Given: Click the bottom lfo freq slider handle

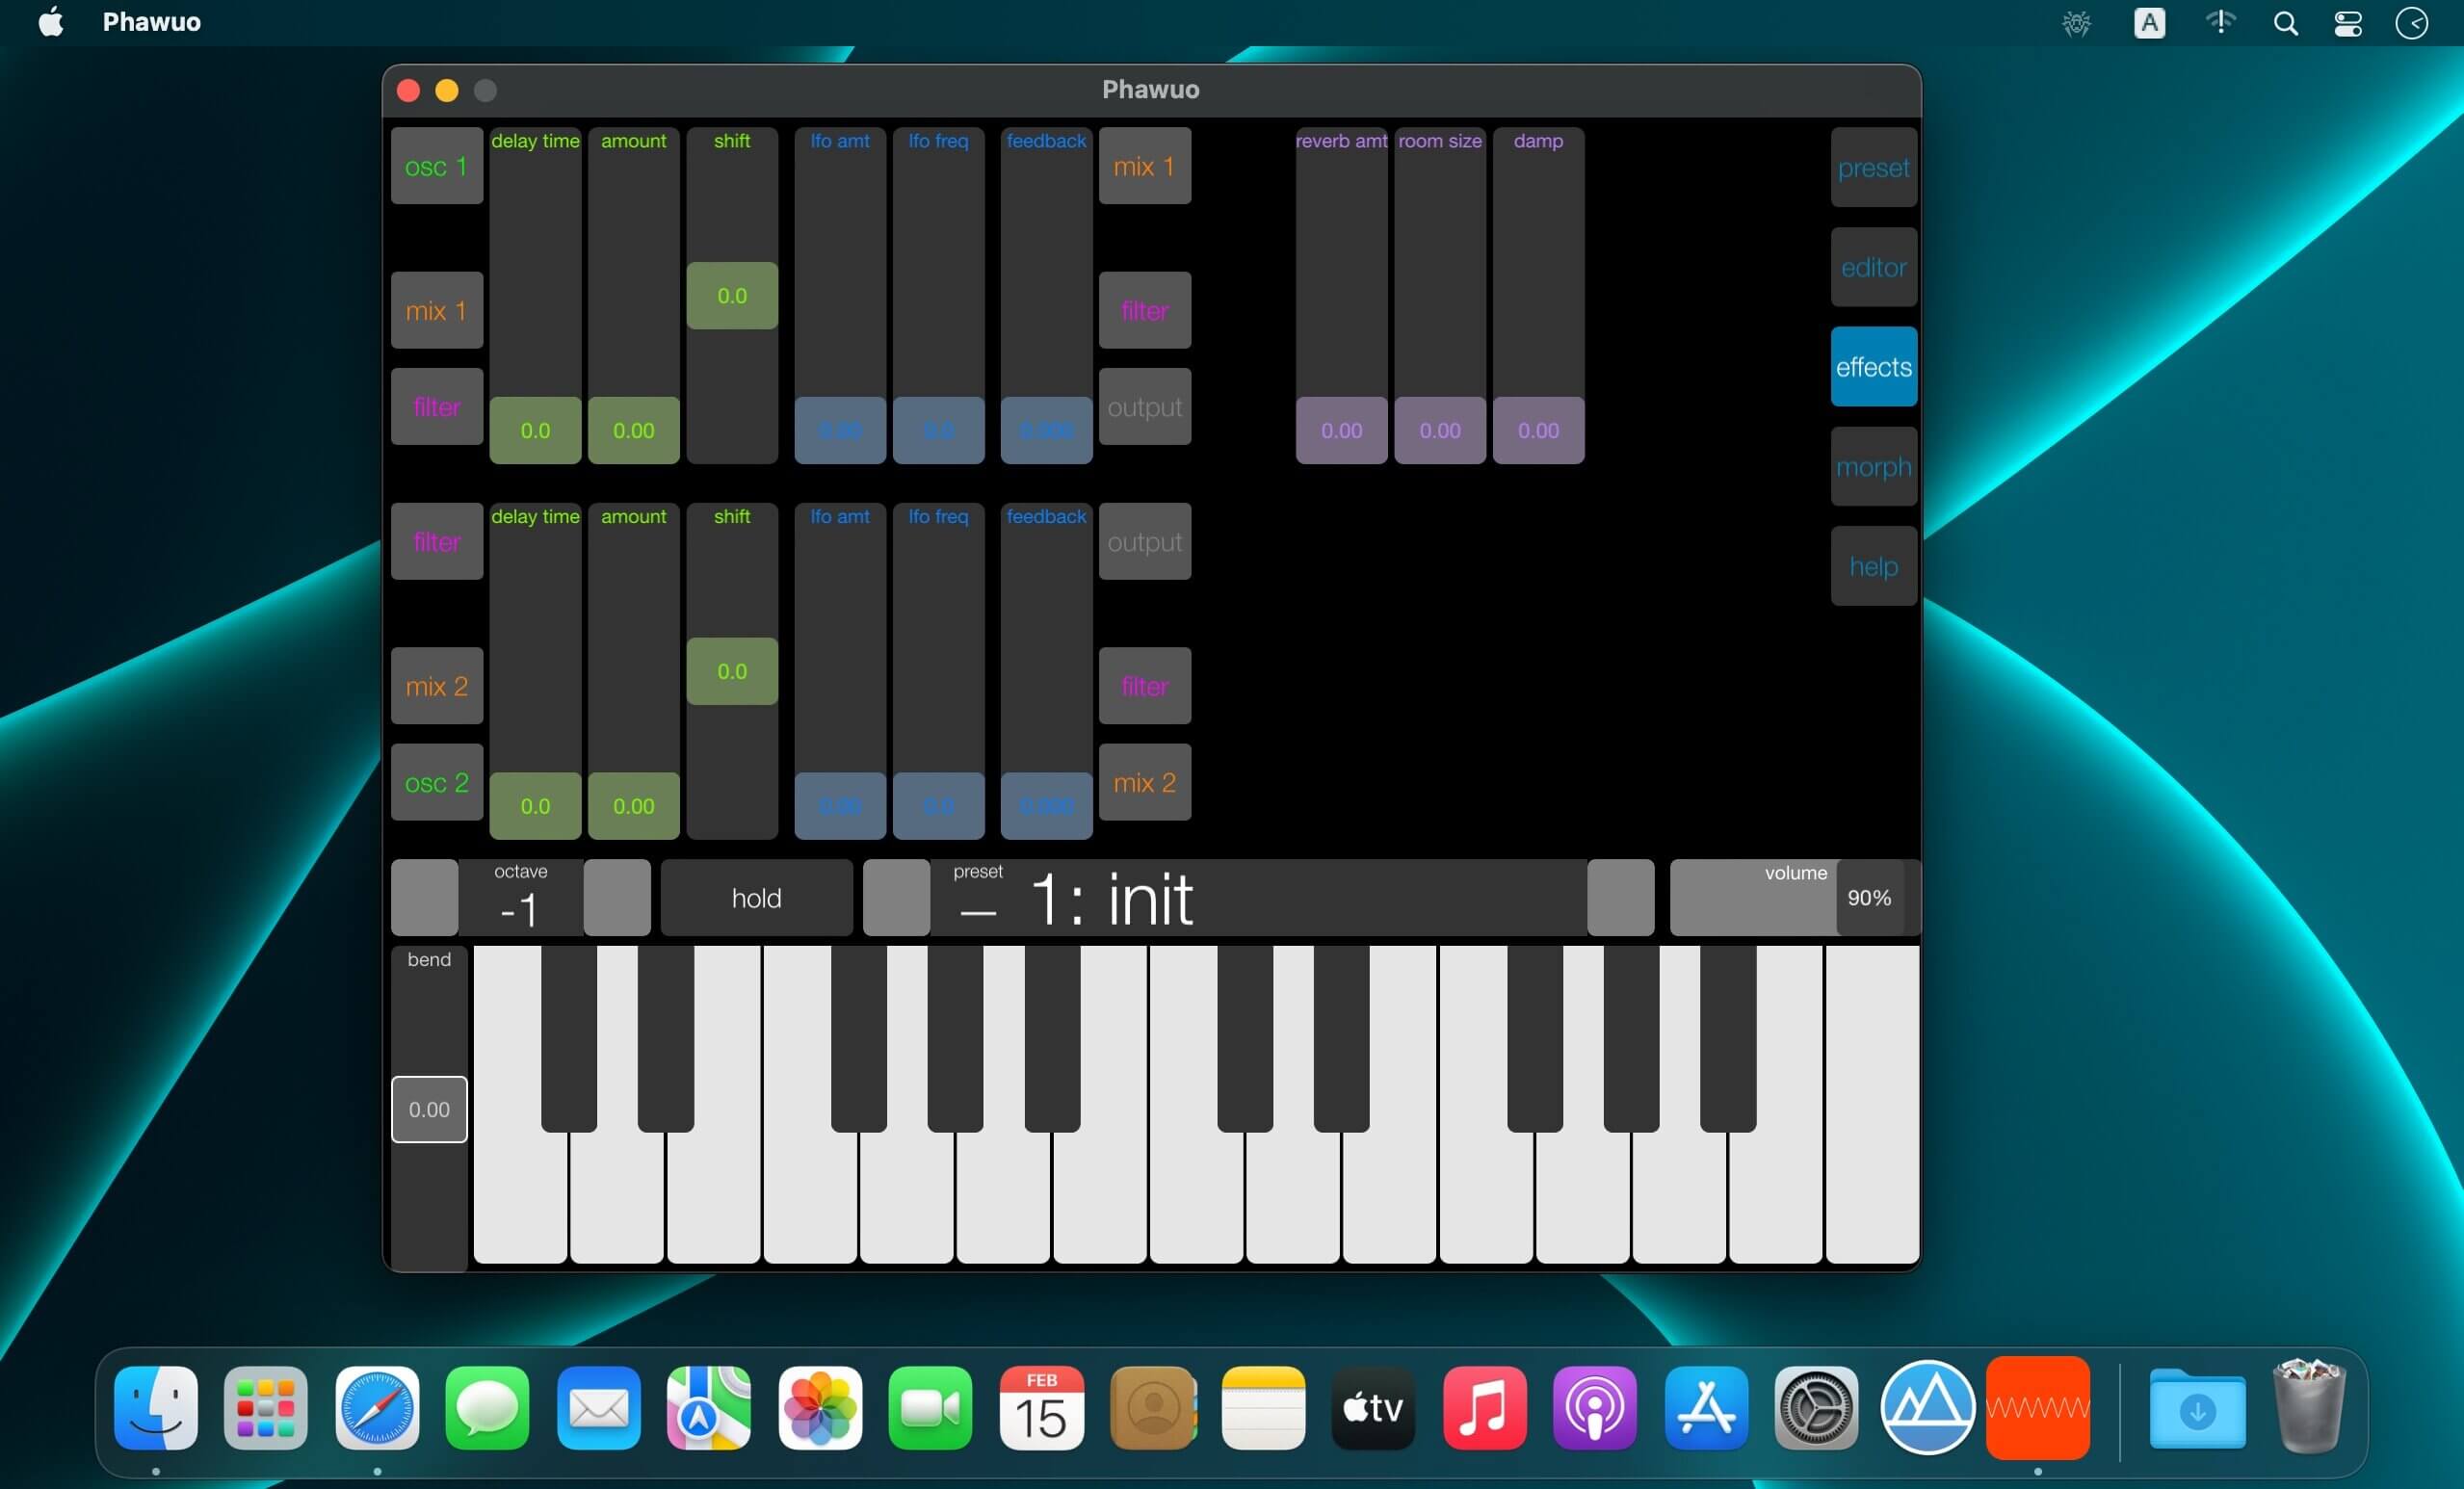Looking at the screenshot, I should [938, 805].
